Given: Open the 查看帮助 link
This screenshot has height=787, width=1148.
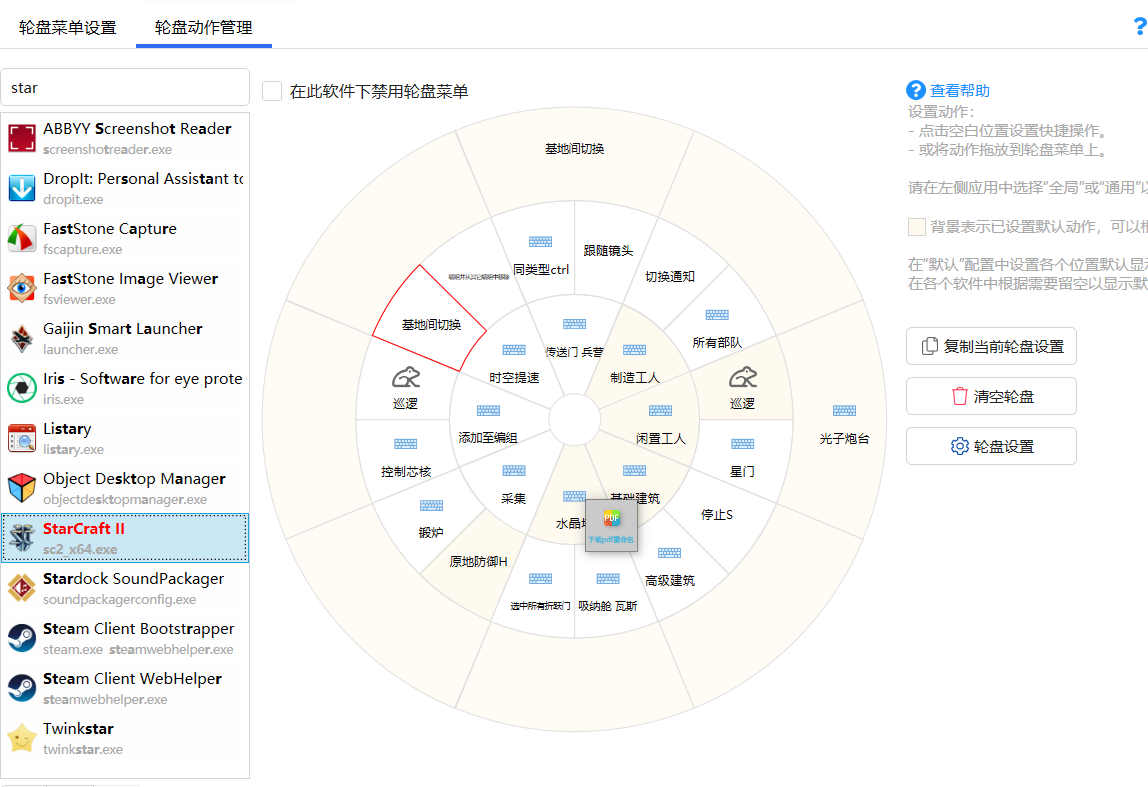Looking at the screenshot, I should click(x=960, y=90).
